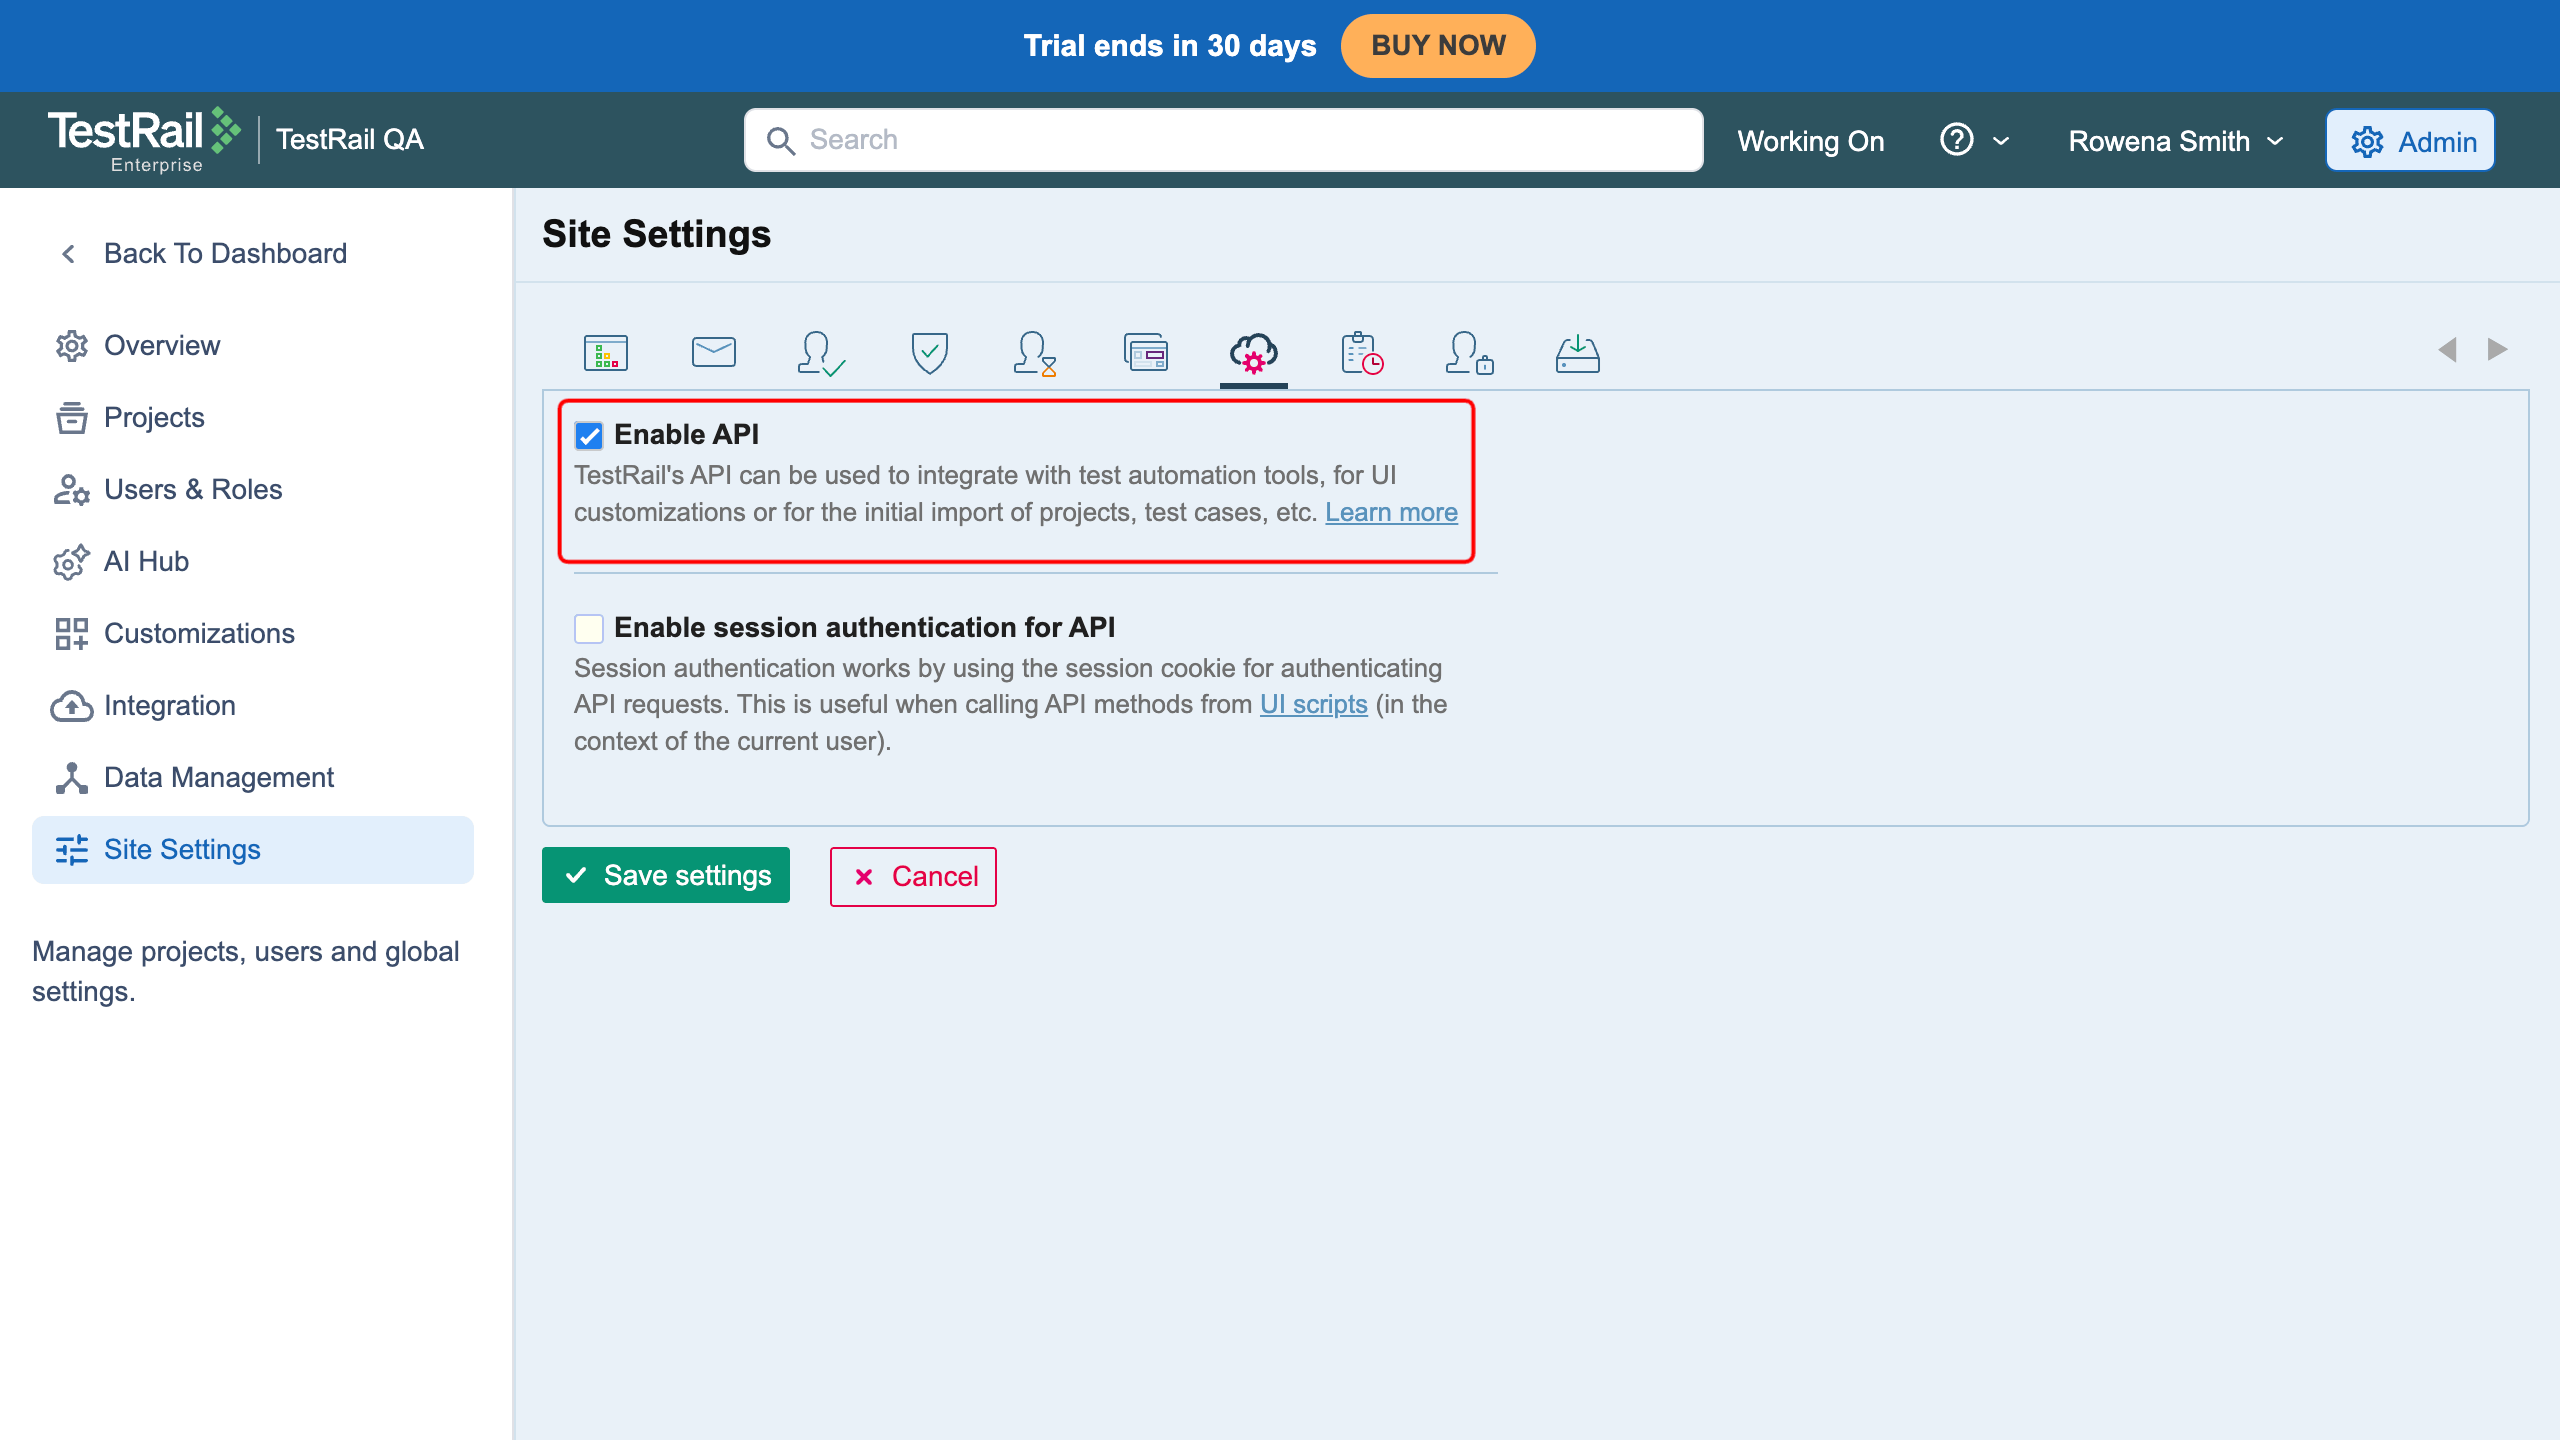
Task: Click the back chevron icon
Action: click(x=69, y=254)
